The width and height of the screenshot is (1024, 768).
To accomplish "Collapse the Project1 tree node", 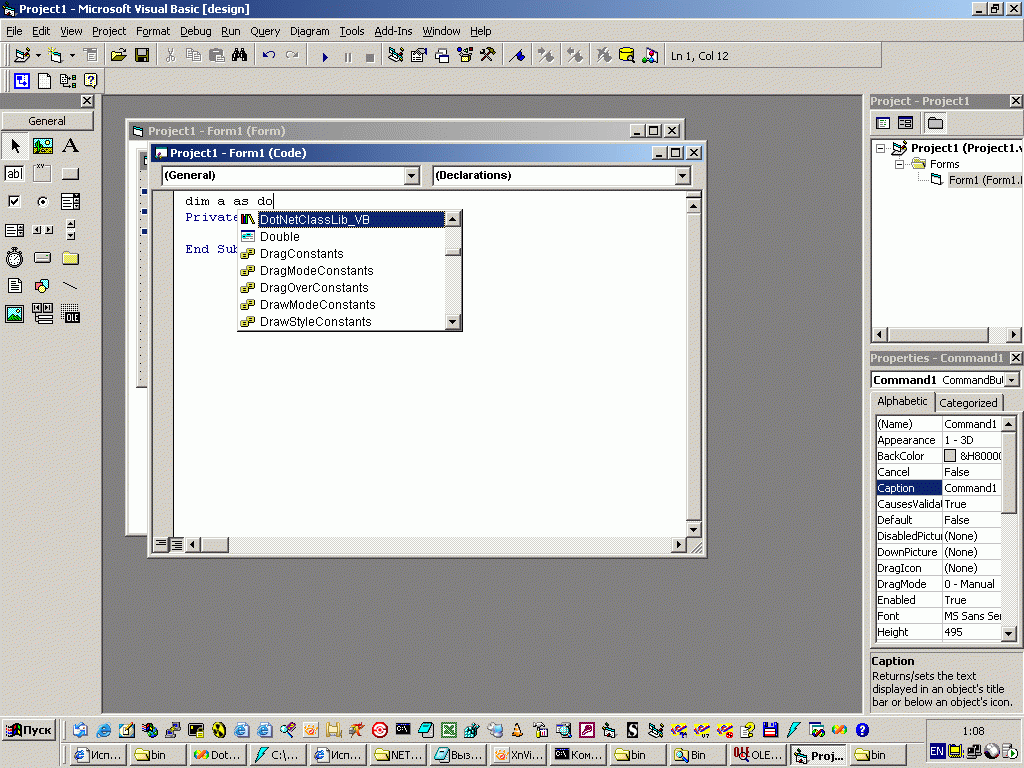I will (880, 148).
